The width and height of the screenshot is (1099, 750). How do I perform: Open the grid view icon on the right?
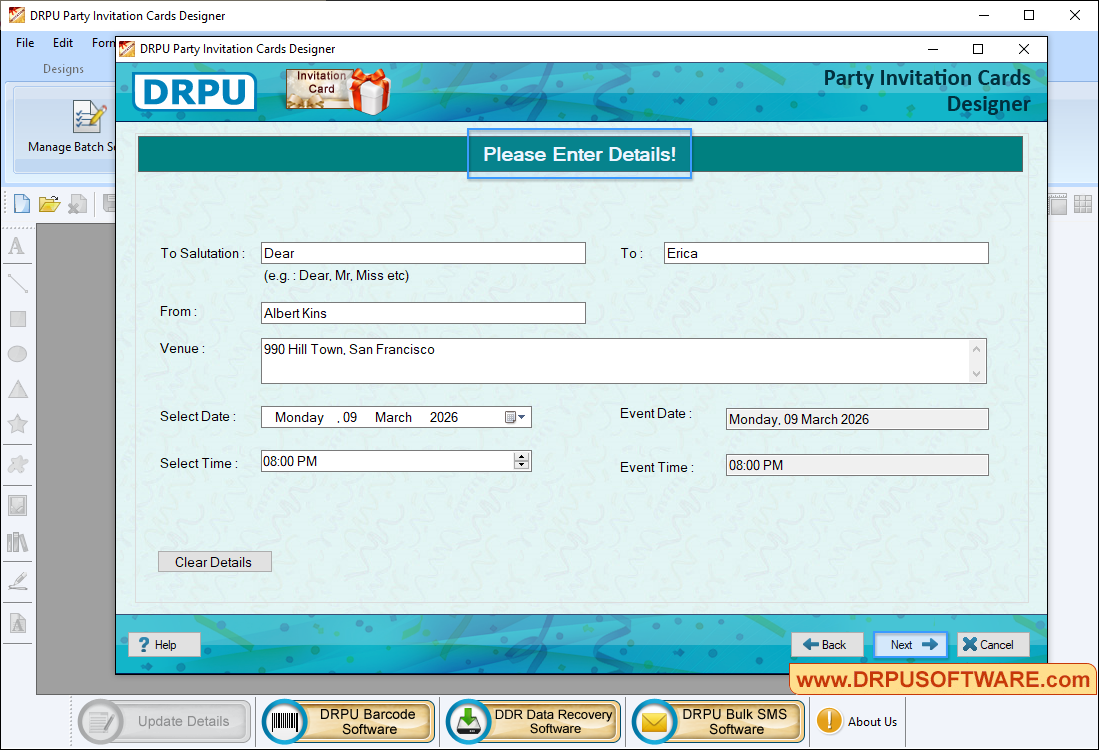coord(1082,203)
